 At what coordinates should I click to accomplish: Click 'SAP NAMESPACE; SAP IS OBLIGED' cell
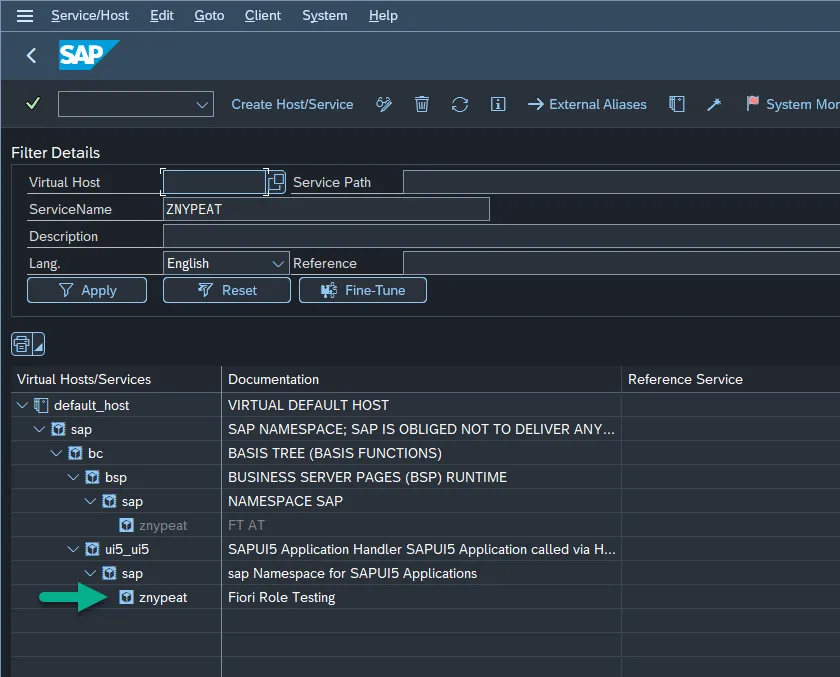click(421, 429)
